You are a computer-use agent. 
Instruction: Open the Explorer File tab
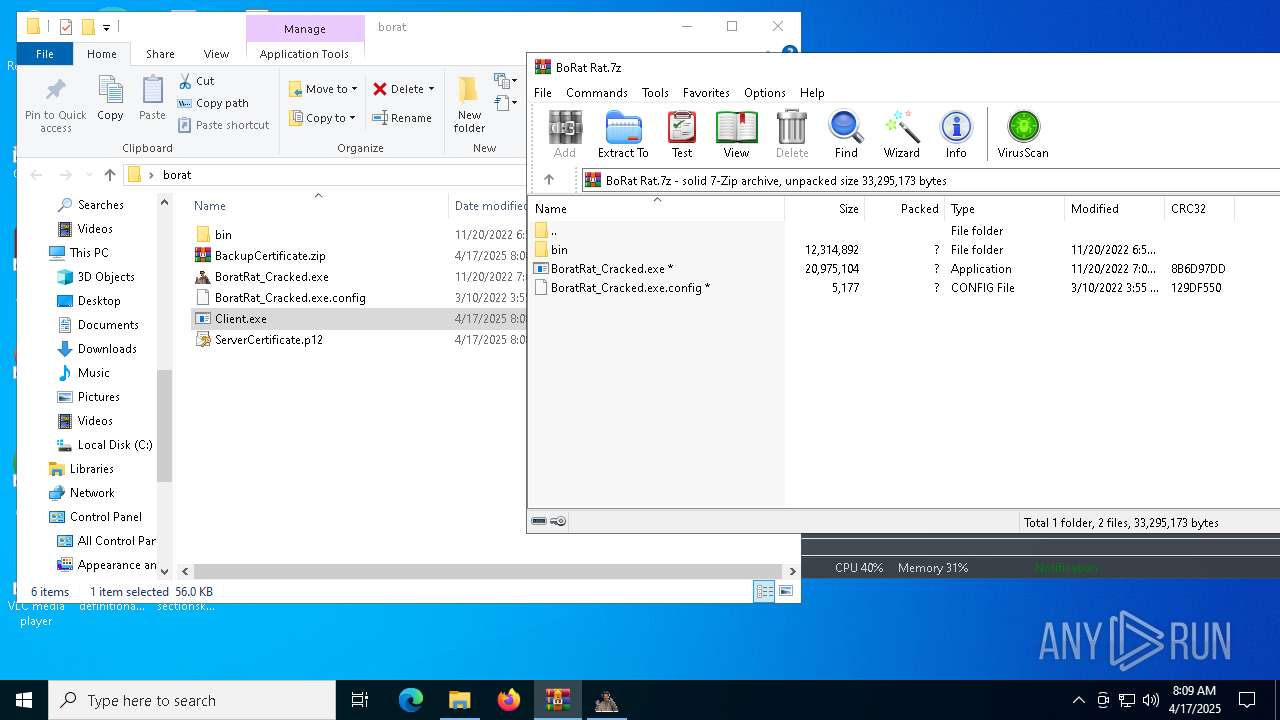pos(45,54)
